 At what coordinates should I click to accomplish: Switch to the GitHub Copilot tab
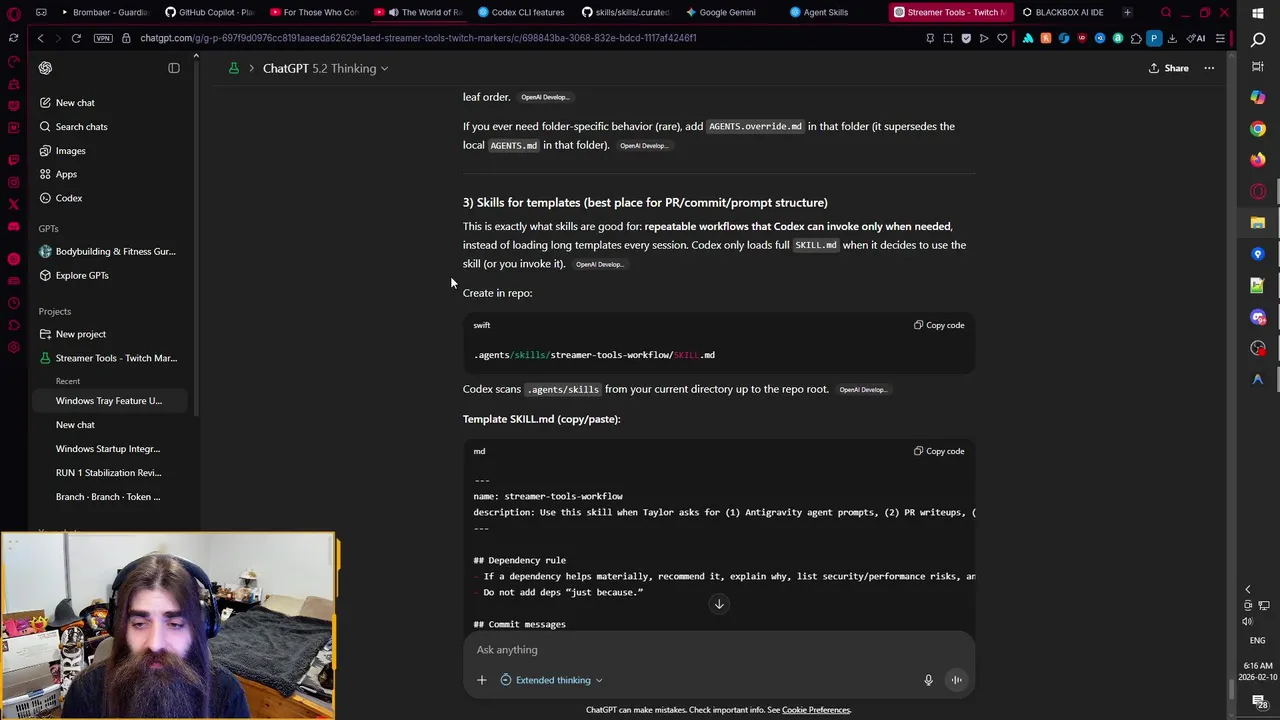click(209, 12)
